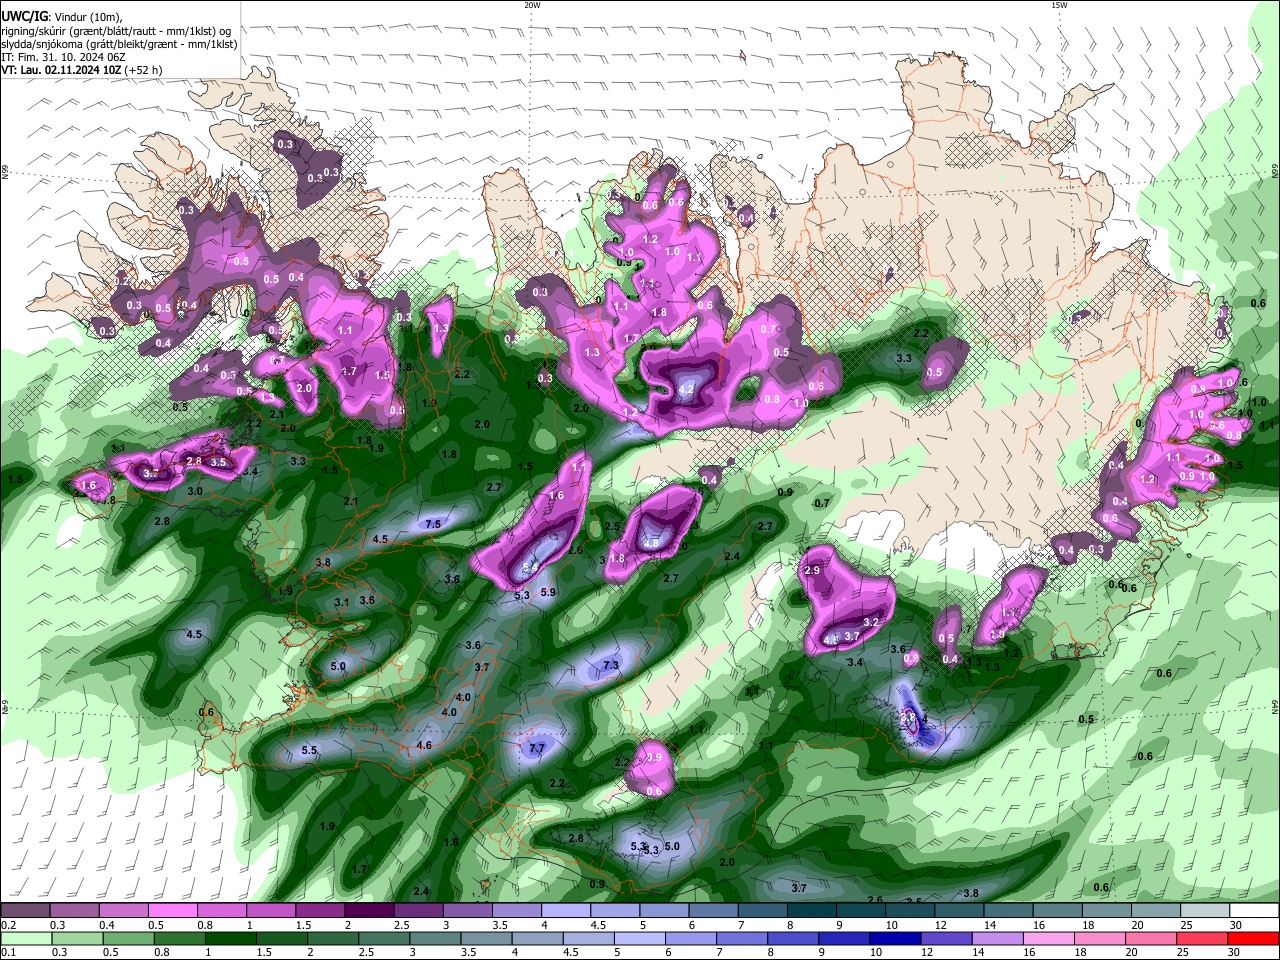This screenshot has width=1280, height=960.
Task: Click the 'slydda/snjókoma (grátt/bleikt/grænt' description line
Action: pyautogui.click(x=119, y=44)
